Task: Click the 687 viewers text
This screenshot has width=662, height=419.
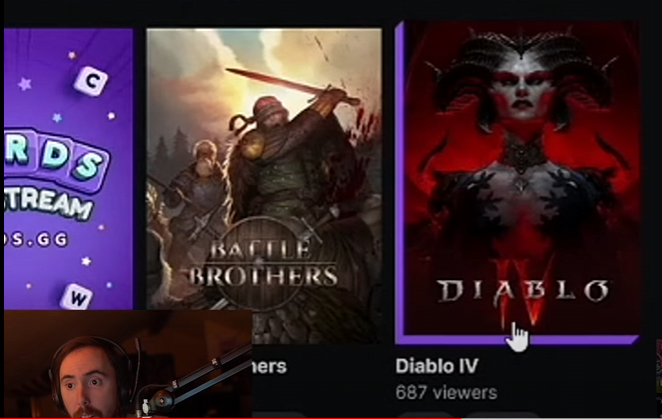Action: 446,393
